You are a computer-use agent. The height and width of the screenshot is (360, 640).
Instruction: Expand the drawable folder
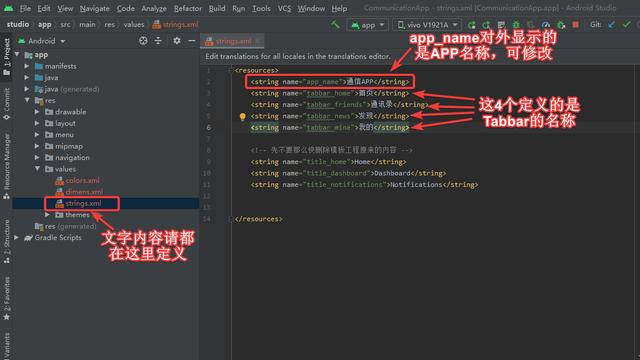pyautogui.click(x=37, y=111)
